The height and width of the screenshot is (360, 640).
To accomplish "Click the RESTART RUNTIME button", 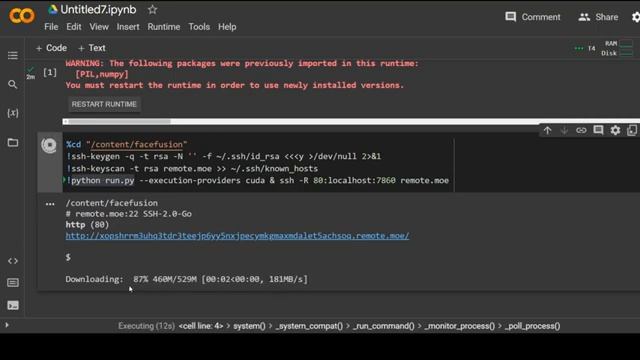I will 104,104.
